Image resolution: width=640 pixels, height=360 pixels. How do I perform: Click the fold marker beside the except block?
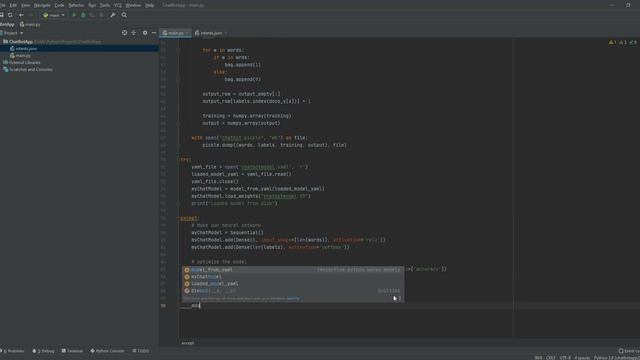pos(179,218)
